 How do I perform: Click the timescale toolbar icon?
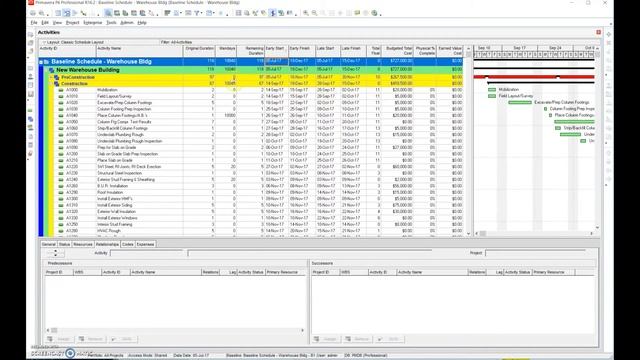188,13
